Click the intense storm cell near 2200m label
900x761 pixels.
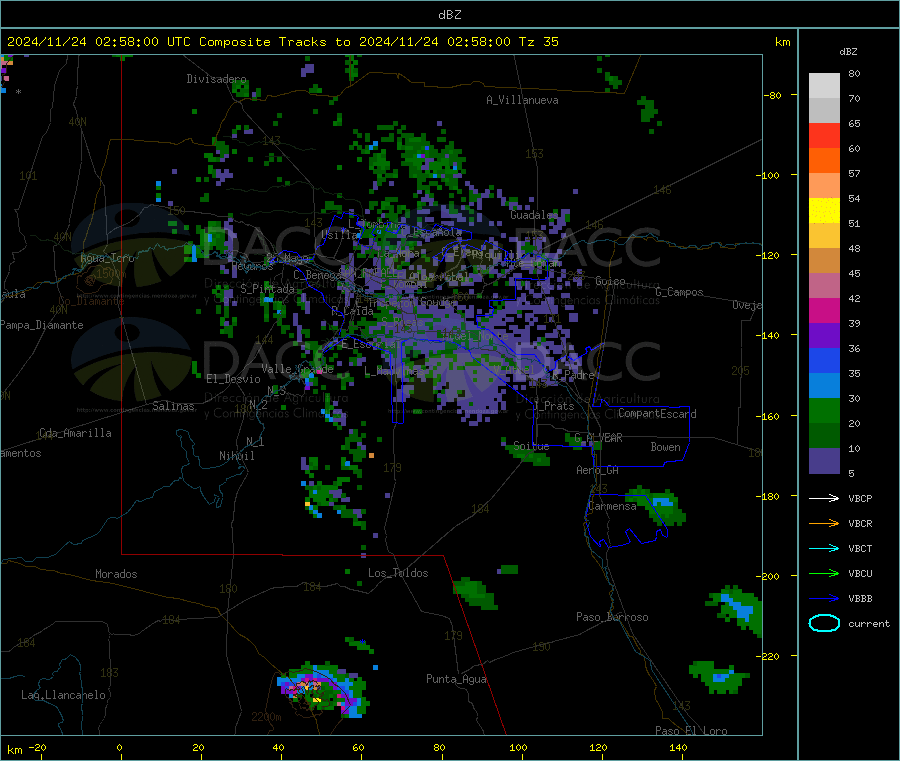coord(321,690)
